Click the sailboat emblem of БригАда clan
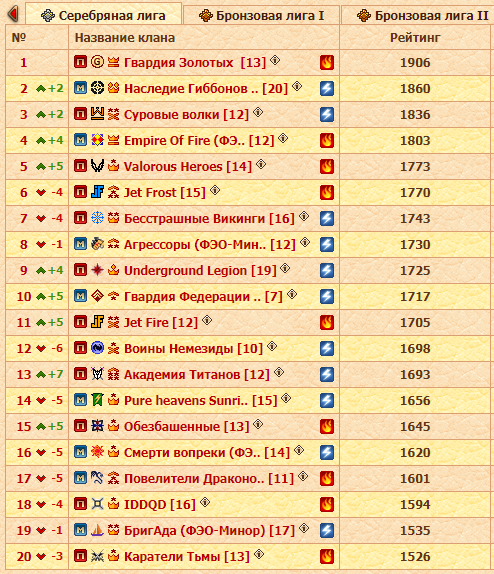The image size is (494, 574). tap(97, 530)
